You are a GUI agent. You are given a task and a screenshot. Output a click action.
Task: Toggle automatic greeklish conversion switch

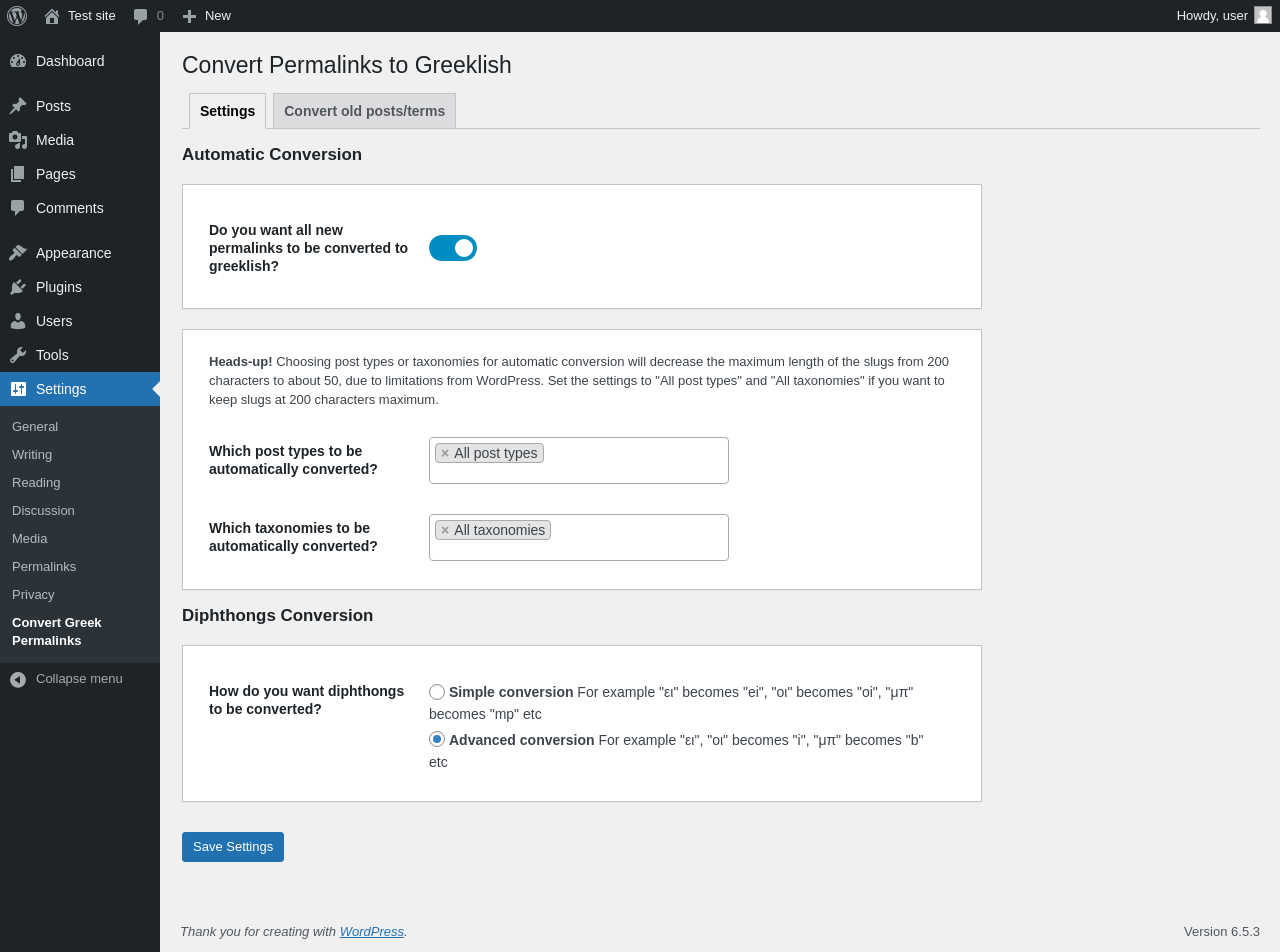pos(453,248)
